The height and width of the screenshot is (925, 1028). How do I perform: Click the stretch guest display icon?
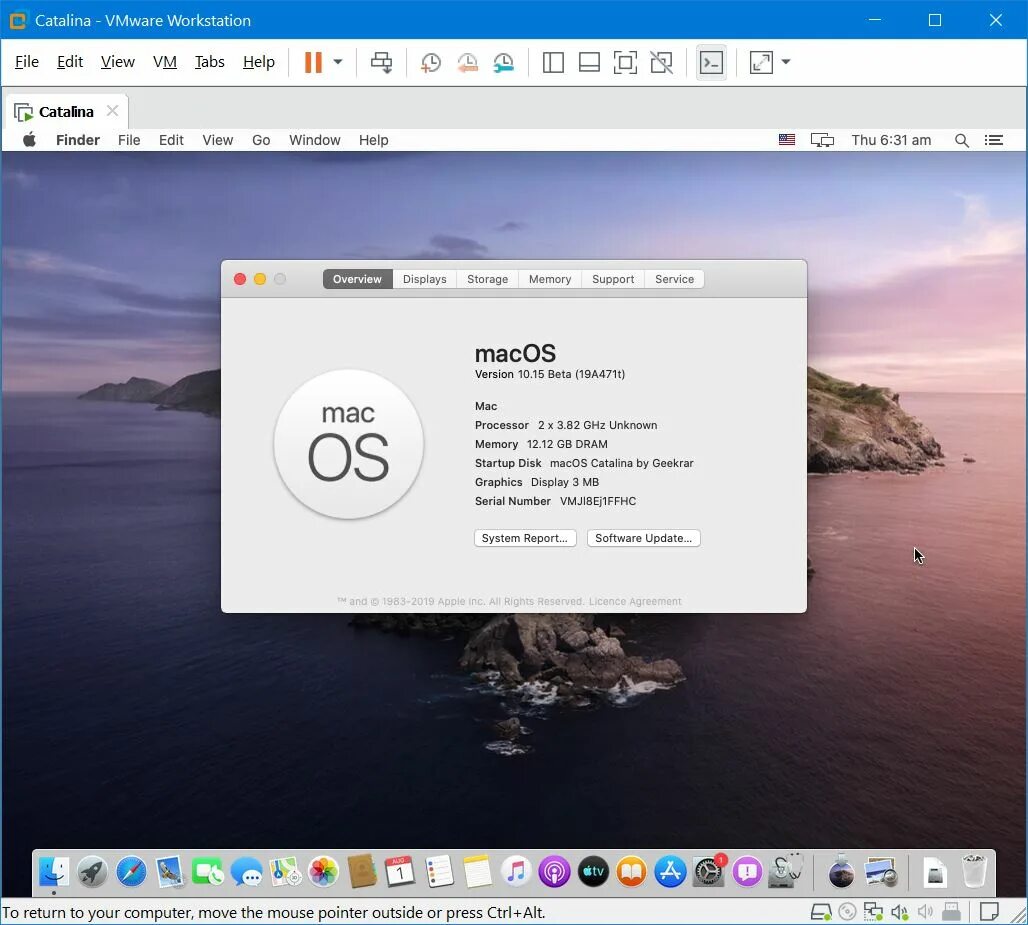(761, 63)
